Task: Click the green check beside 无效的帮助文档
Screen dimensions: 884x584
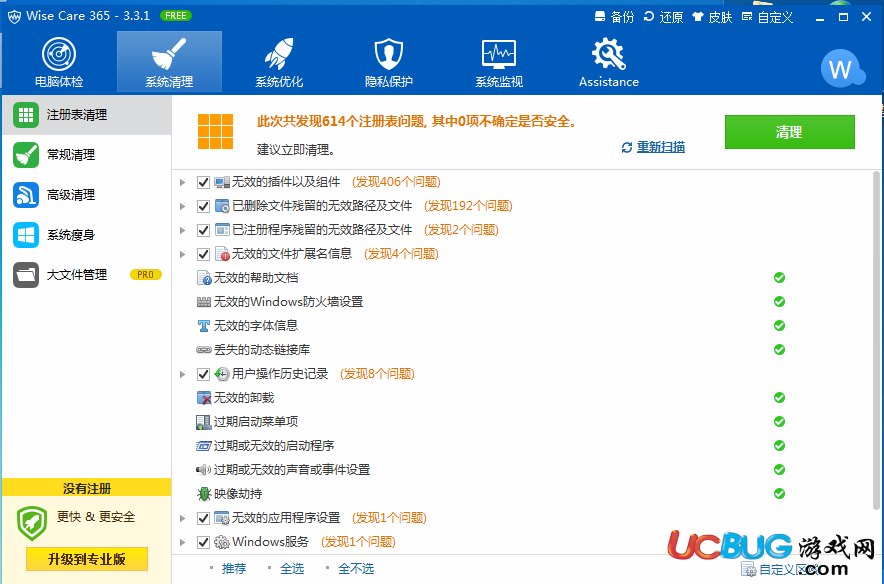Action: click(x=779, y=277)
